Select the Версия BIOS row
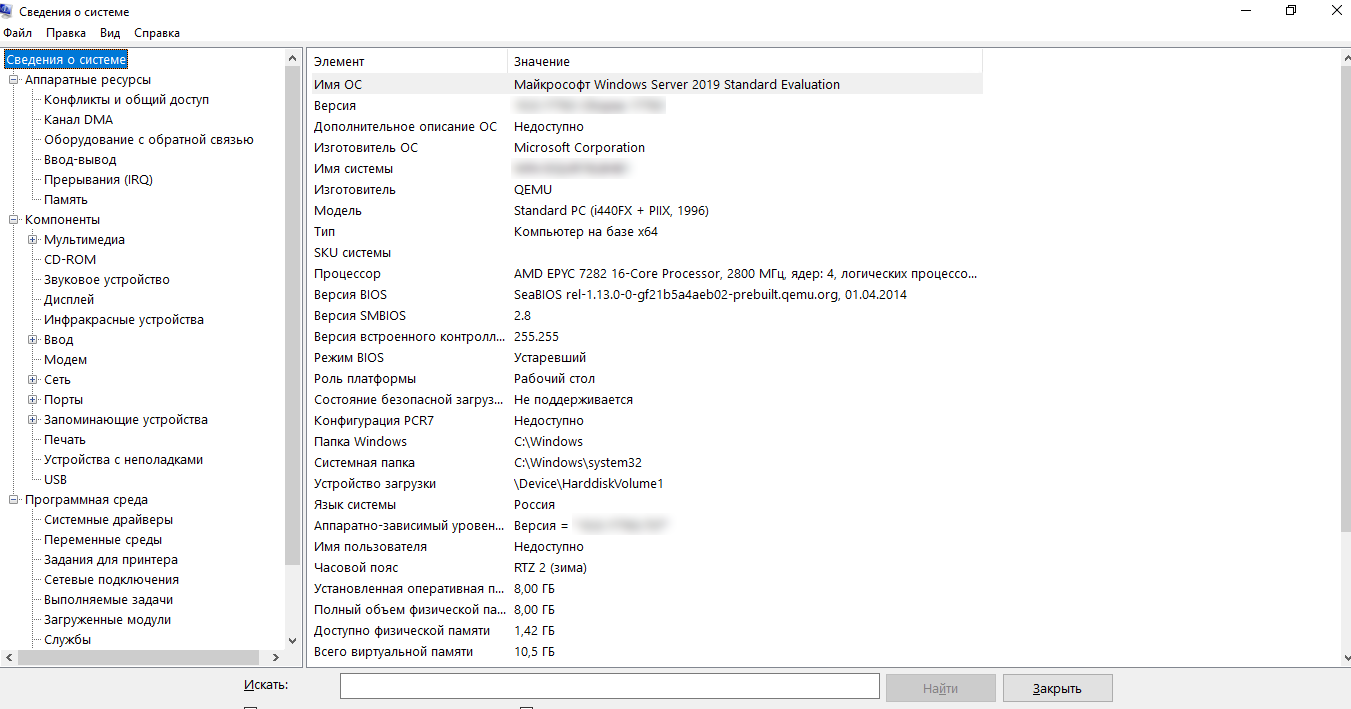 (x=645, y=295)
